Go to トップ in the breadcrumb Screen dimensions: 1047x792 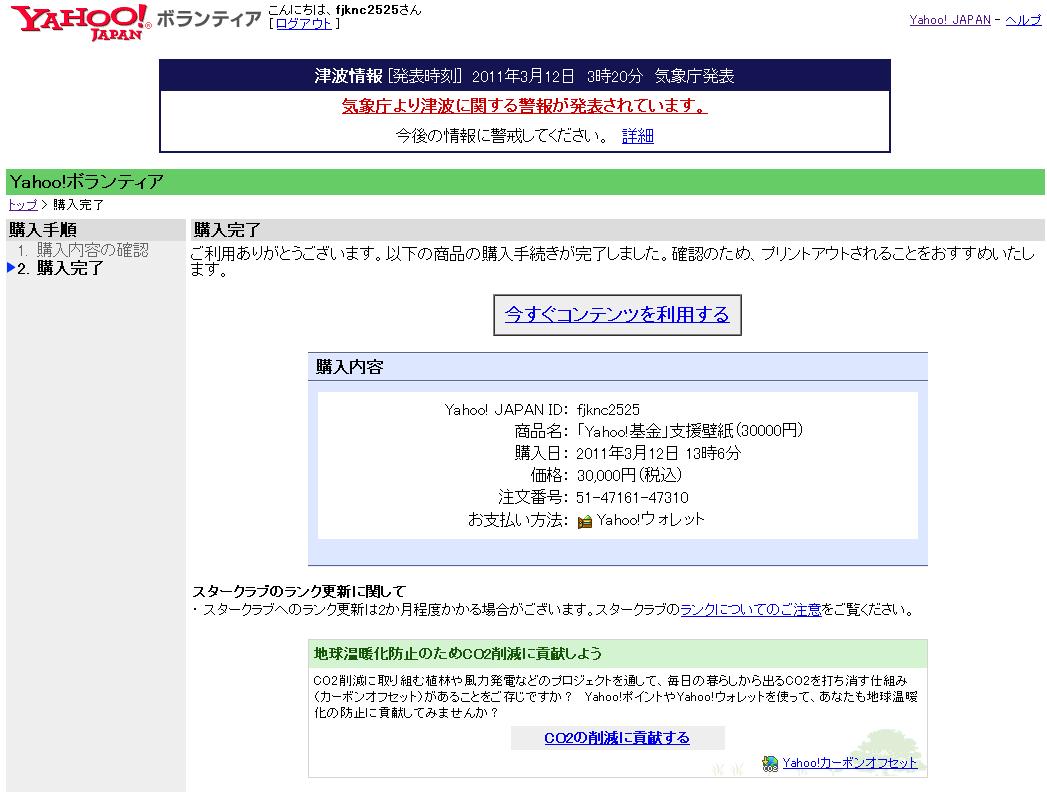click(x=23, y=205)
